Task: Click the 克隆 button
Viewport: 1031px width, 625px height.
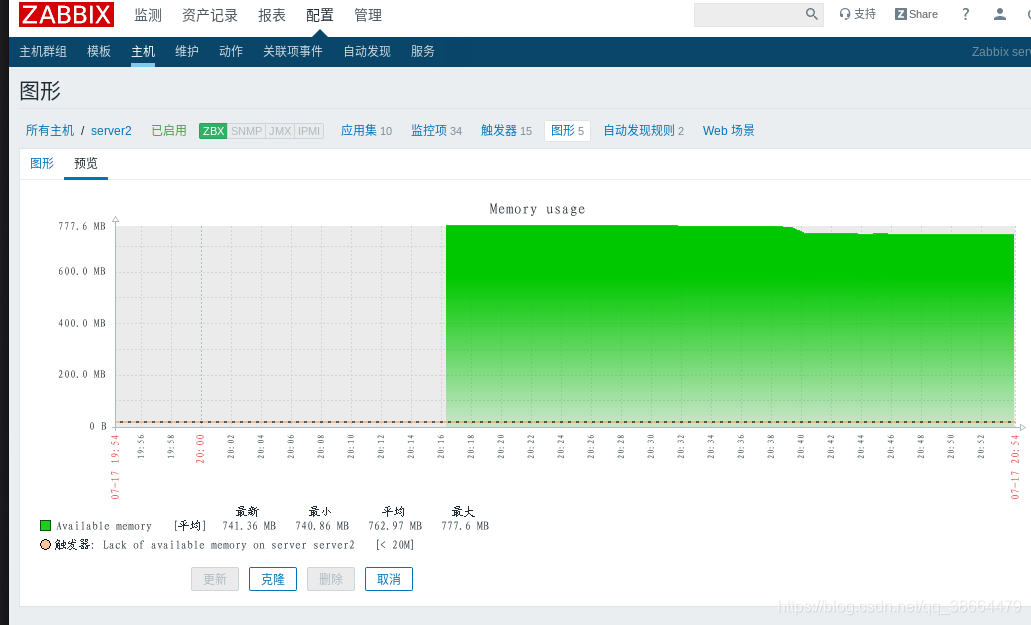Action: pyautogui.click(x=273, y=579)
